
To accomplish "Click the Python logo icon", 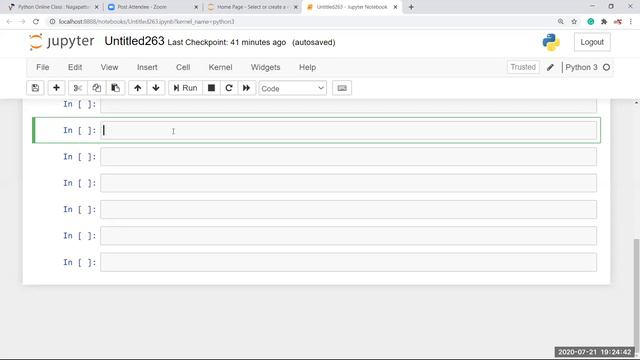I will pos(551,42).
